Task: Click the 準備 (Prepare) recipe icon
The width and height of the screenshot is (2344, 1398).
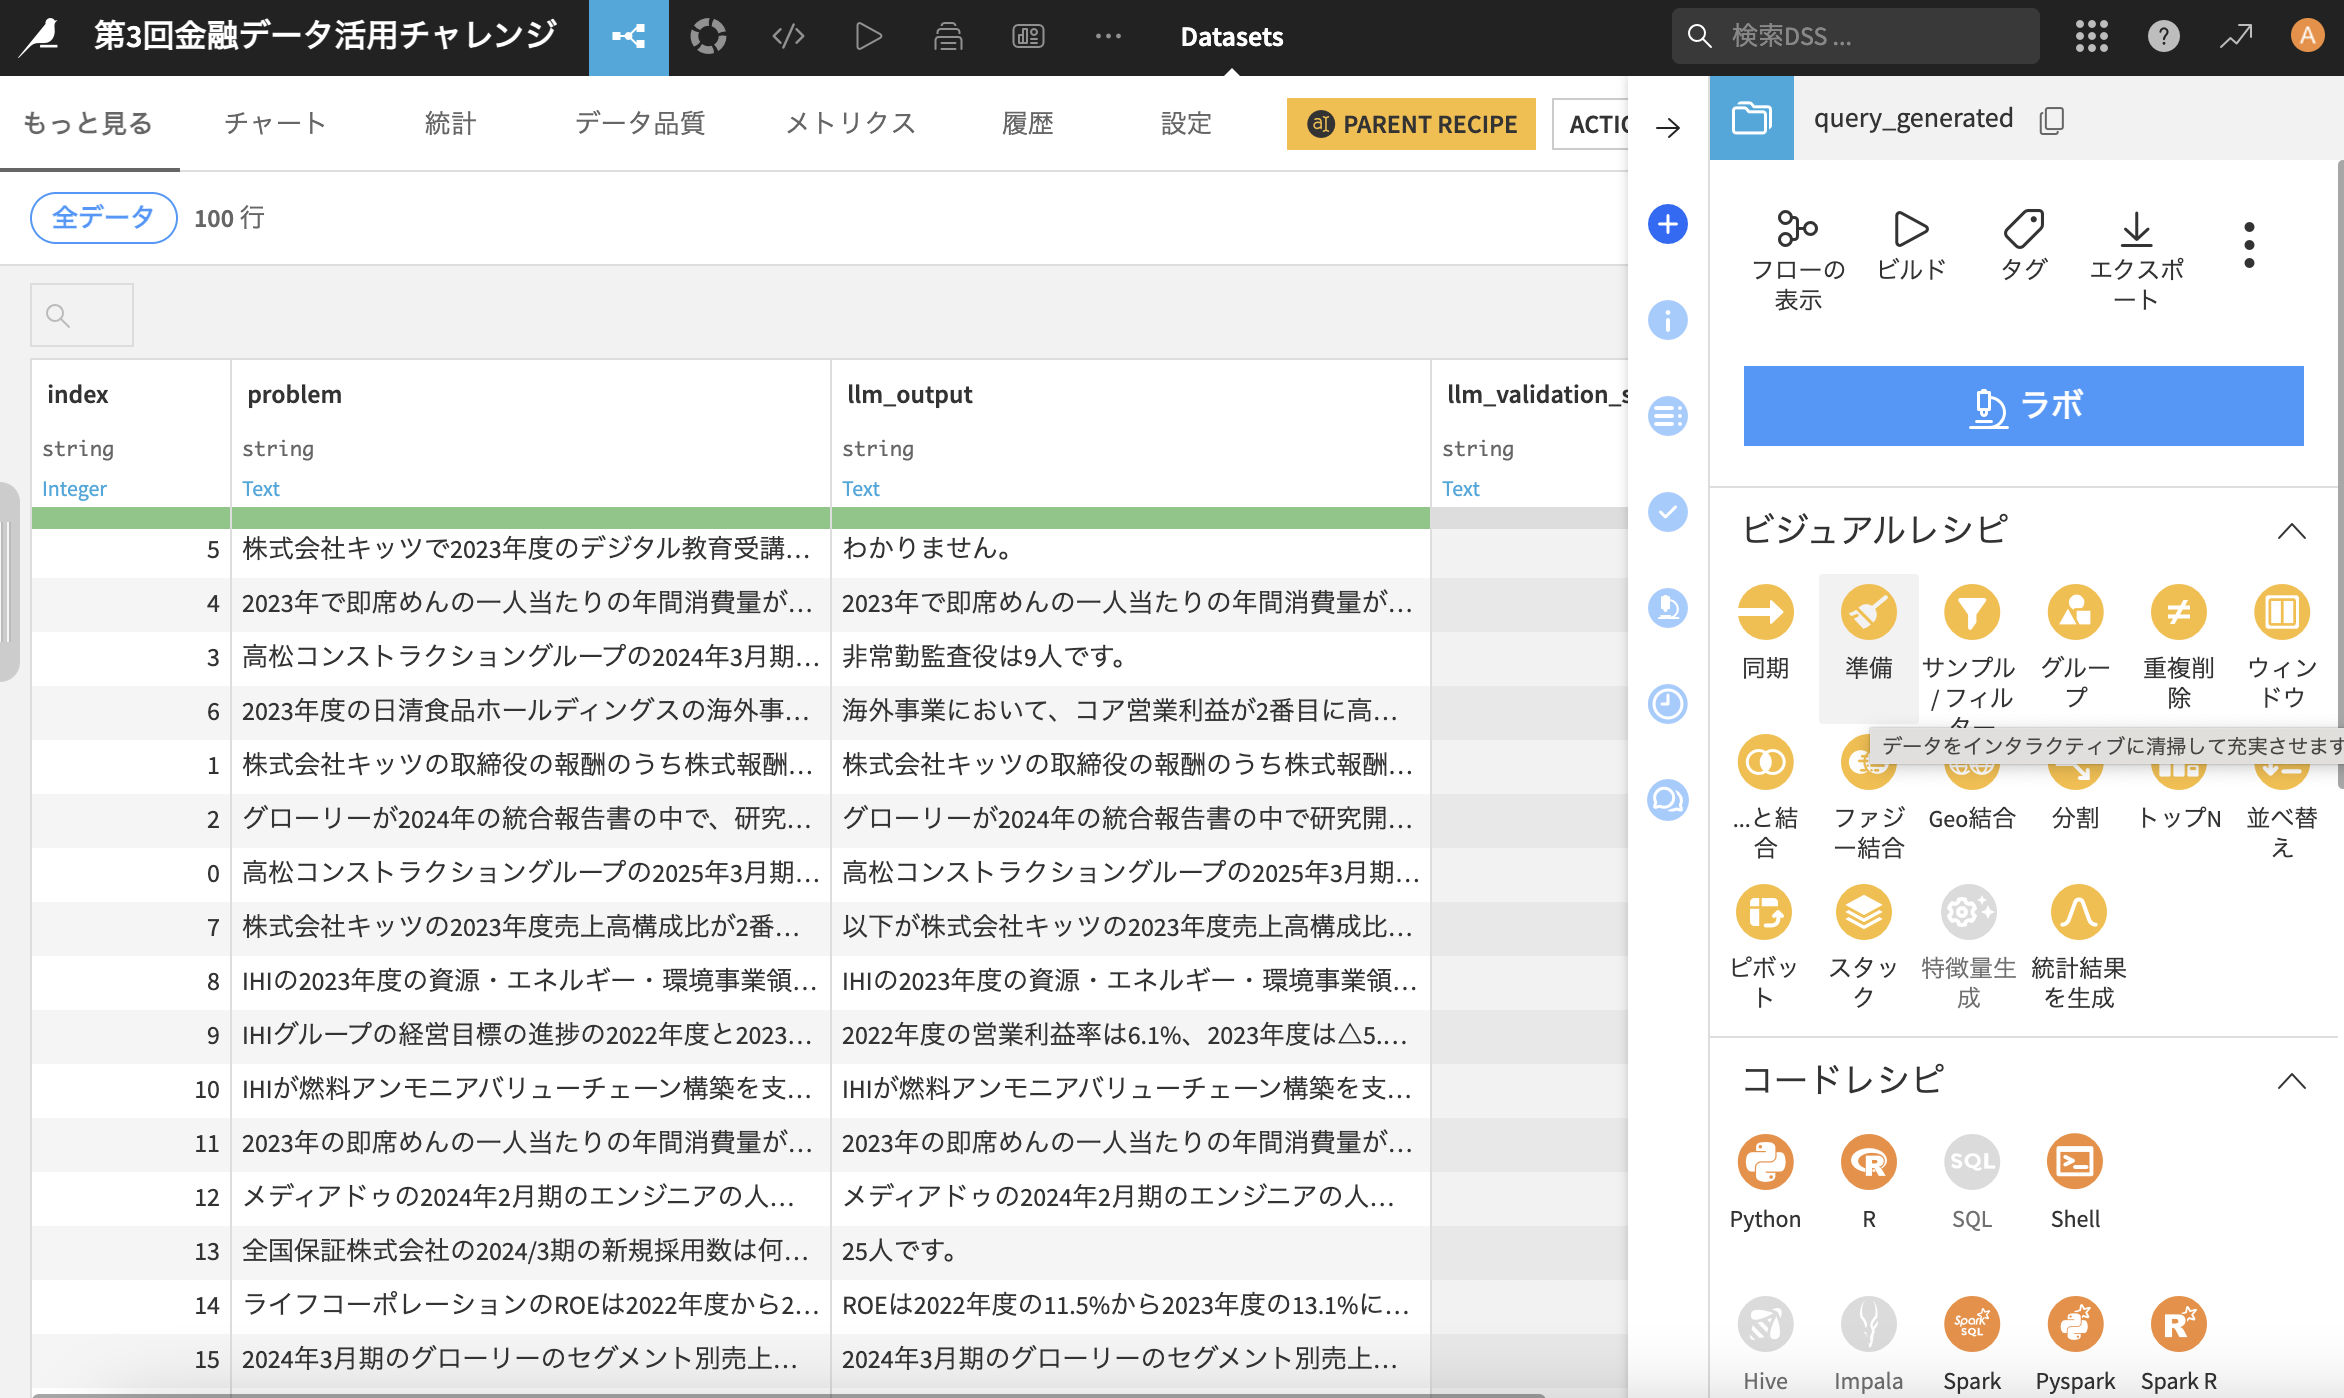Action: [x=1868, y=612]
